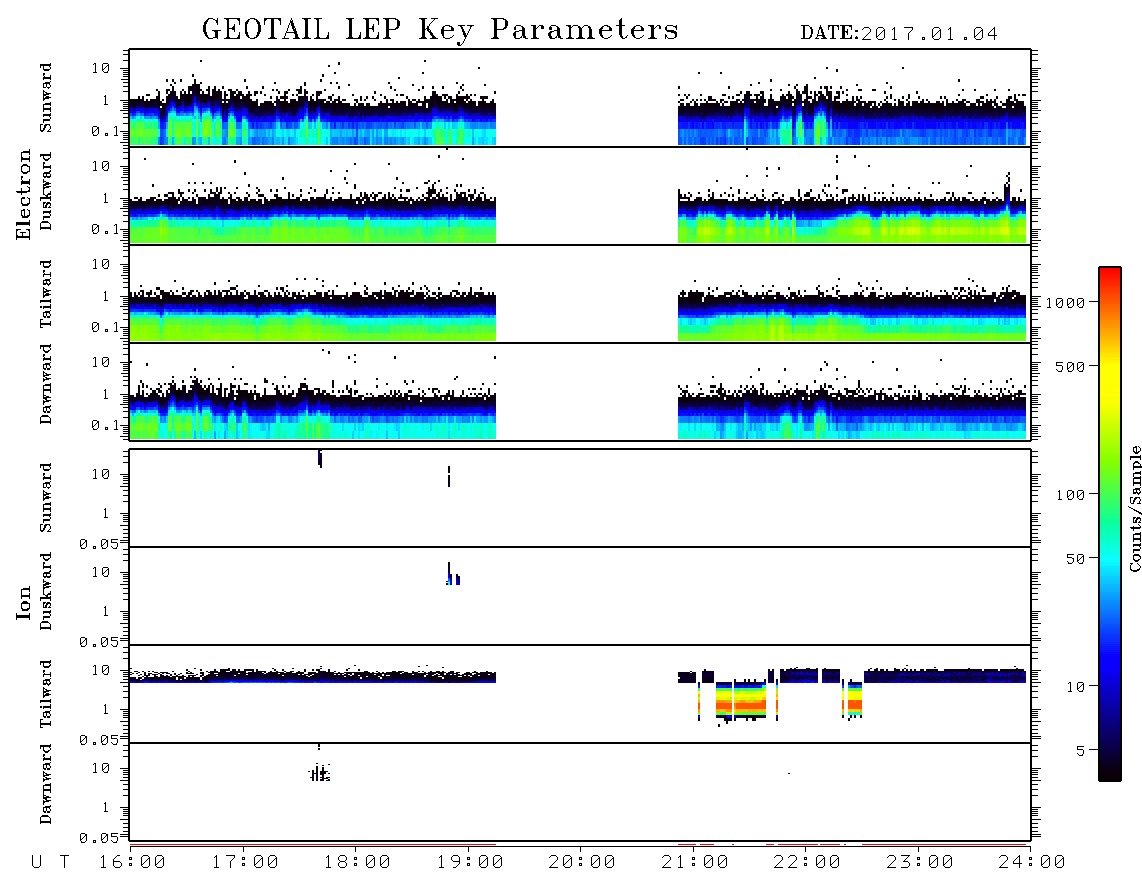Viewport: 1142px width, 880px height.
Task: Click the 17:00 time axis label
Action: tap(245, 863)
